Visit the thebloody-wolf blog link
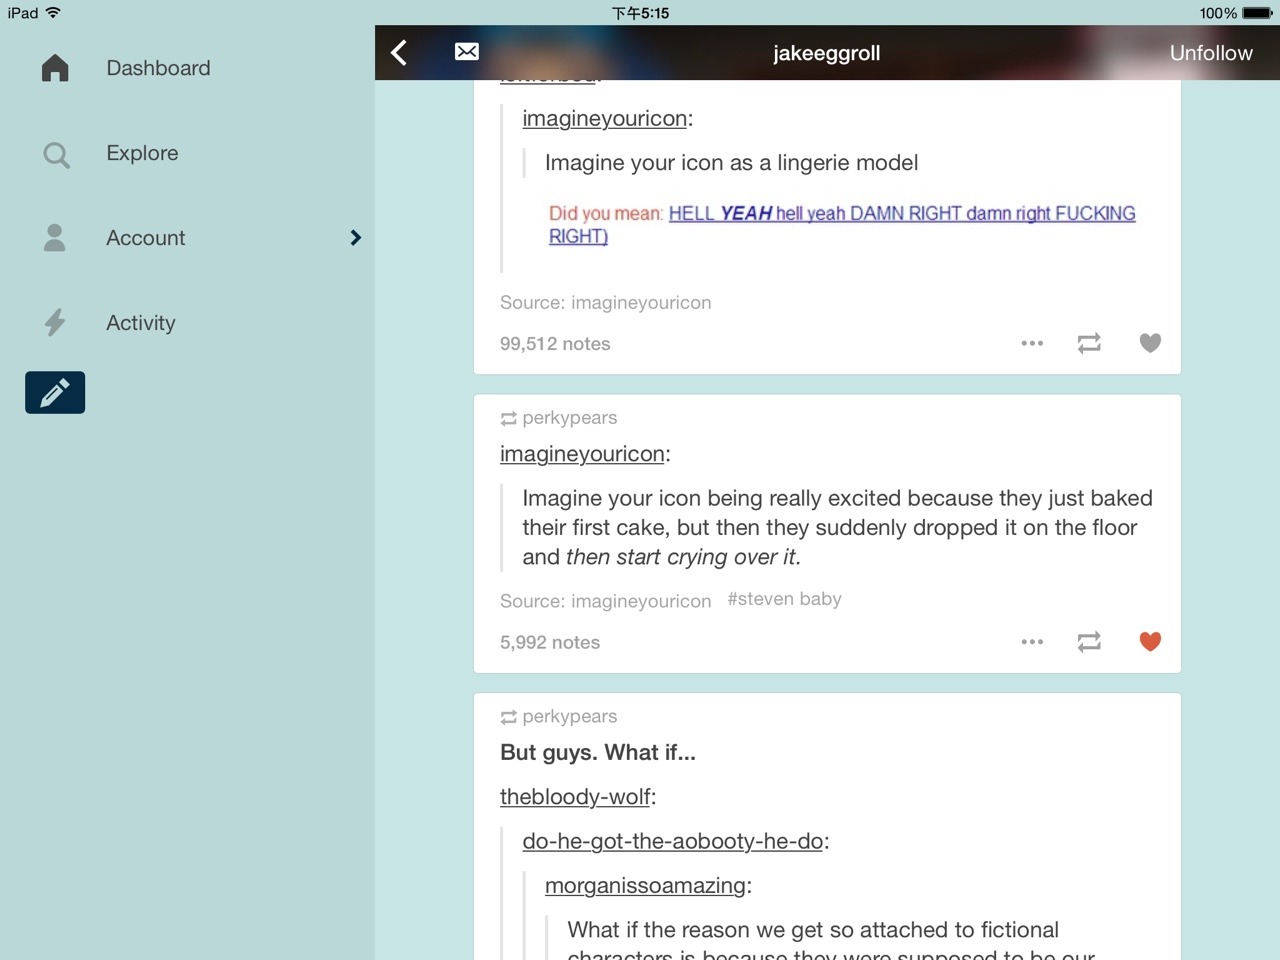1280x960 pixels. tap(575, 797)
